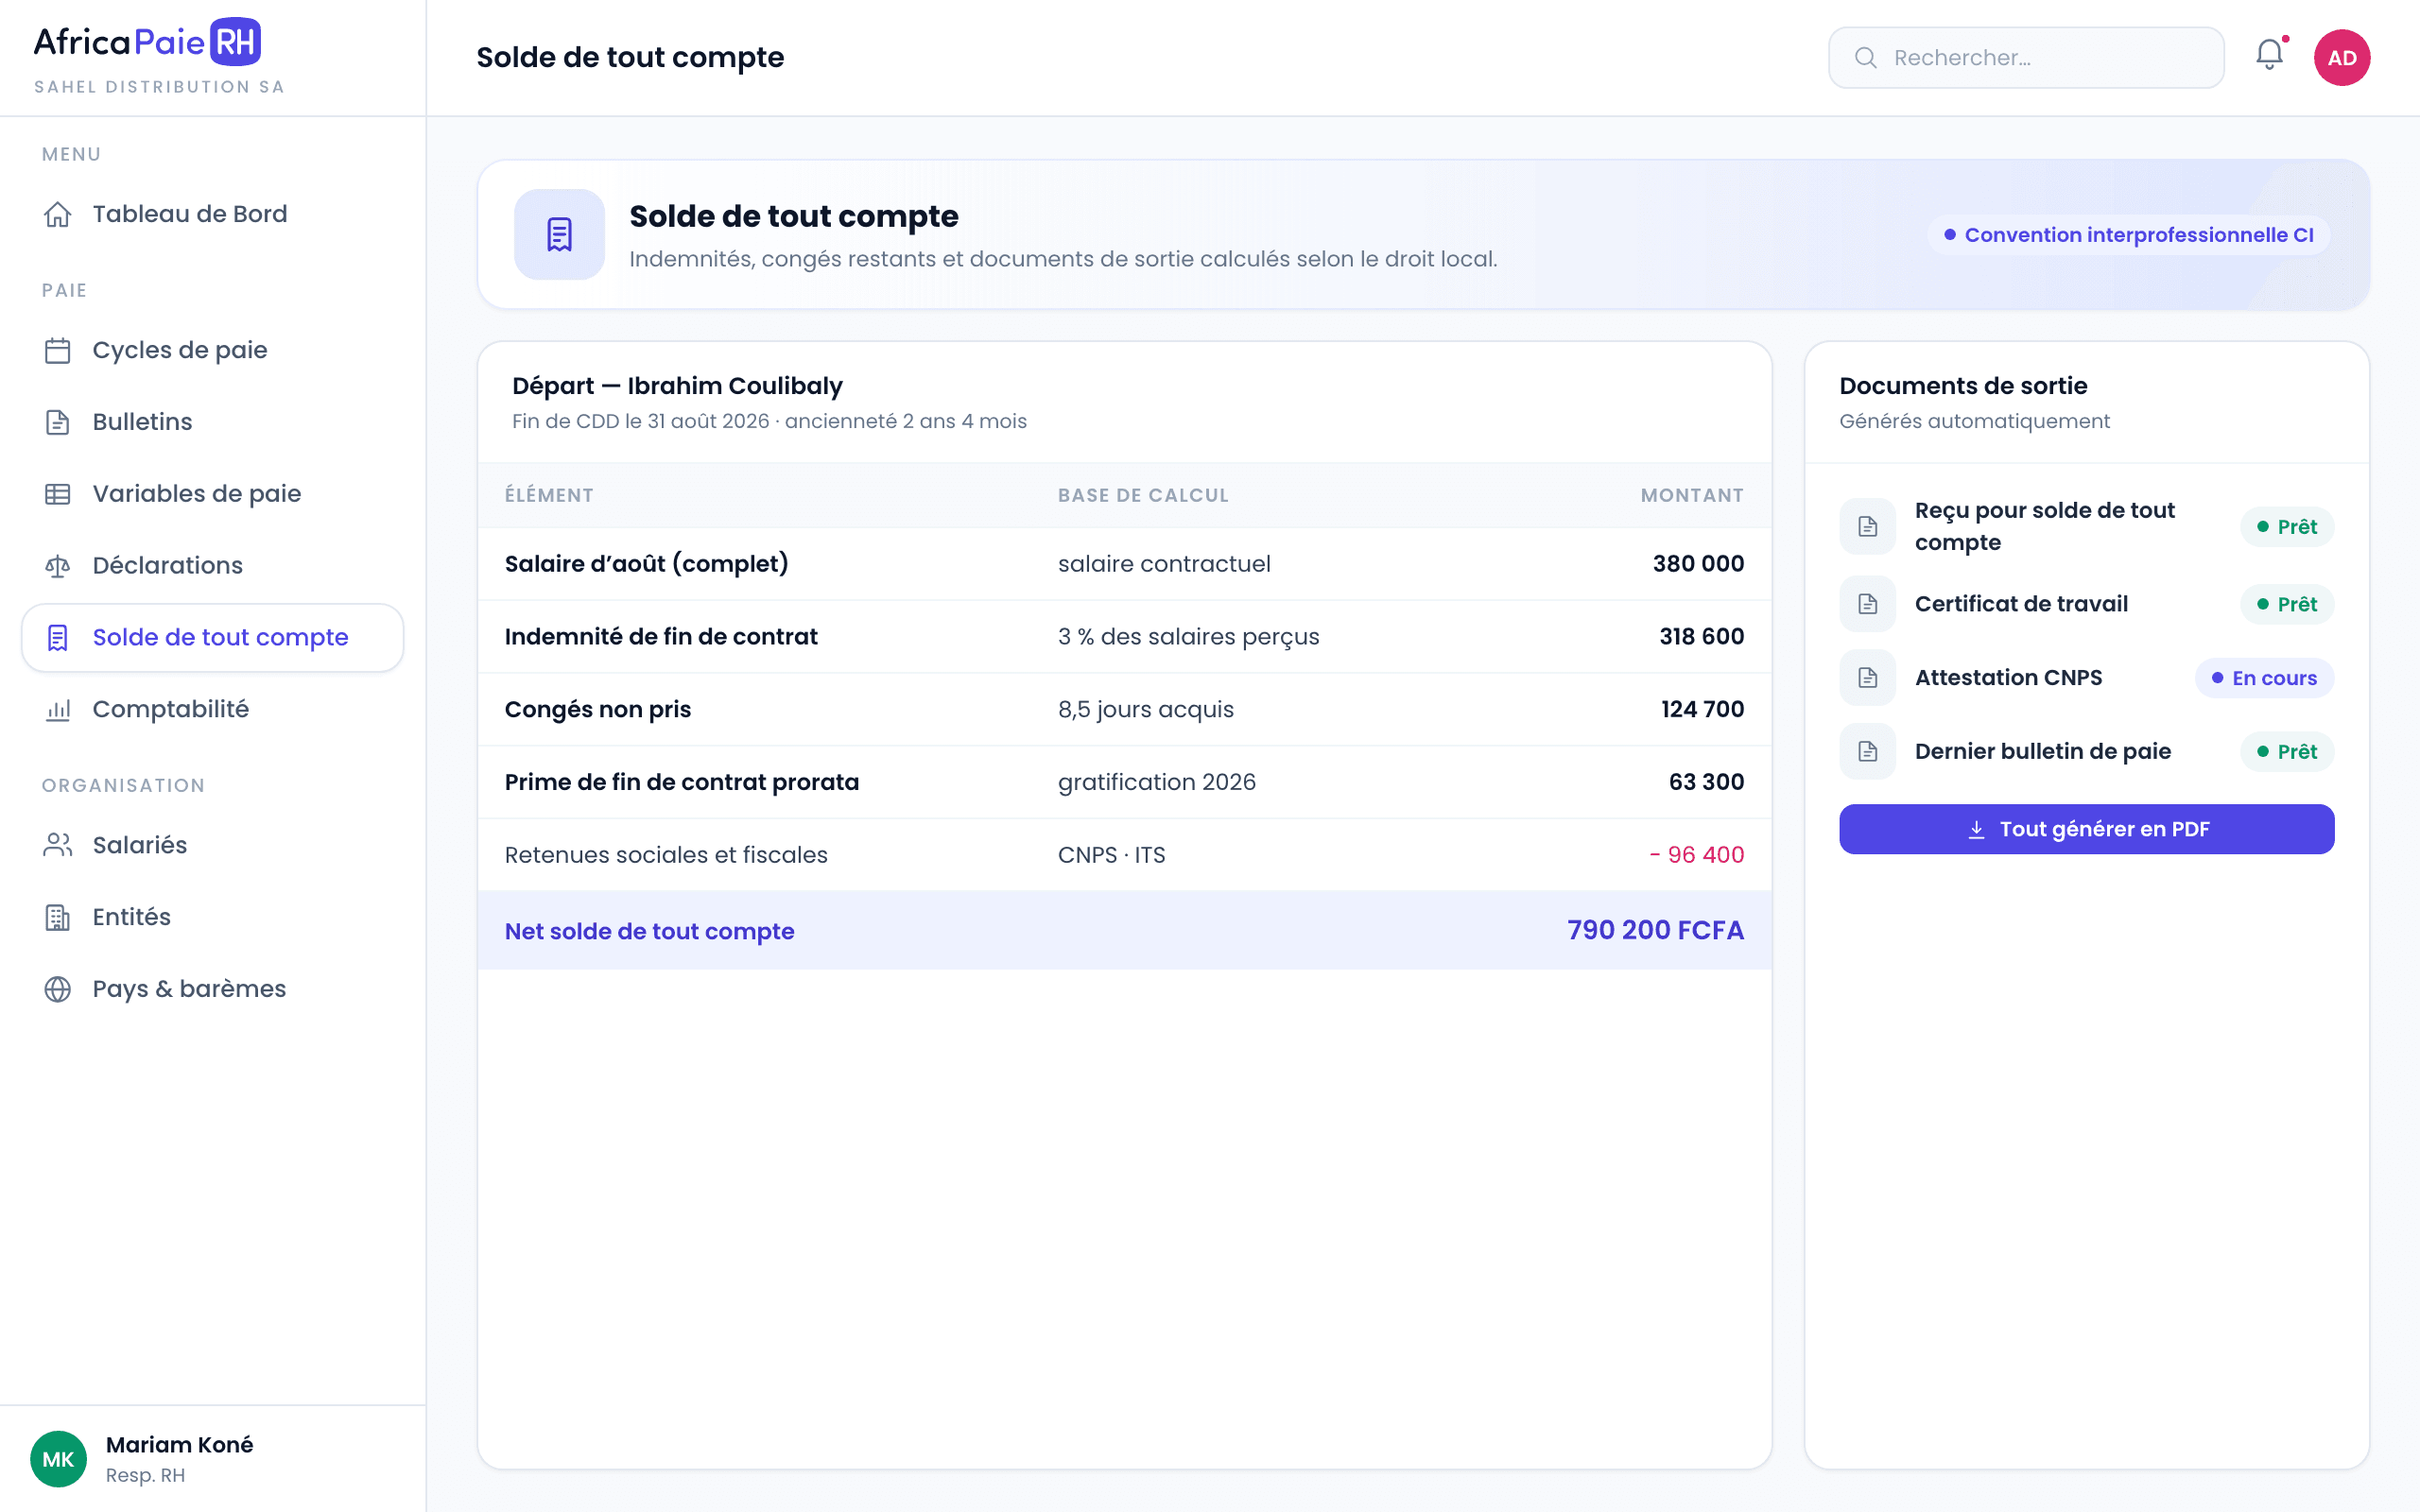
Task: Click the file icon beside Dernier bulletin de paie
Action: [x=1867, y=752]
